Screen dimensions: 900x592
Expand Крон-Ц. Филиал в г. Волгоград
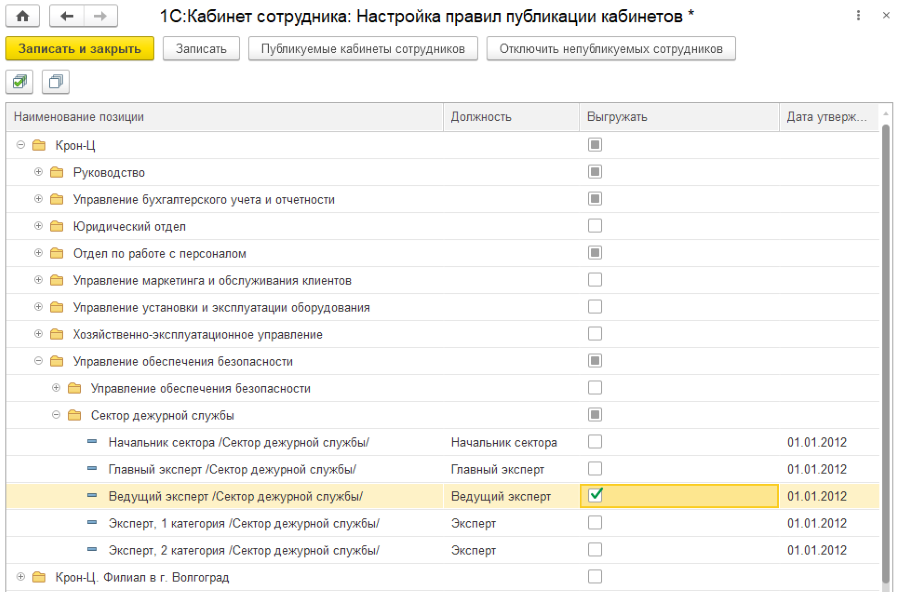click(21, 577)
